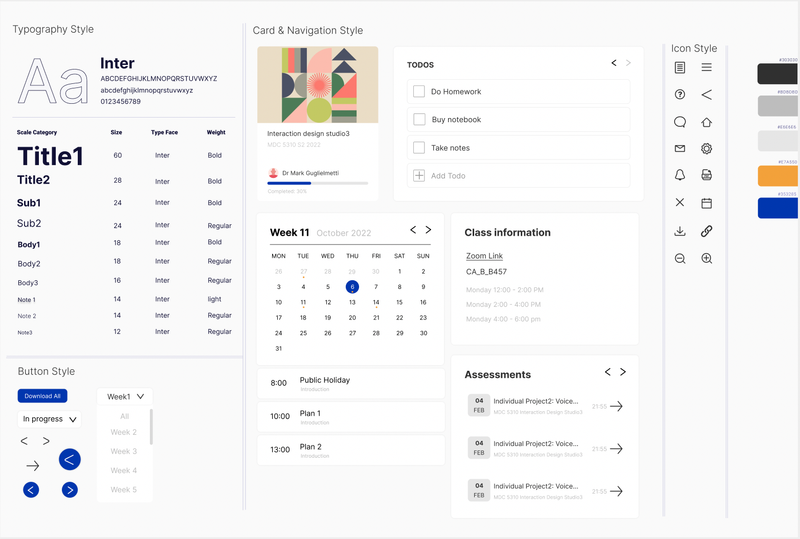
Task: Click plain left chevron in Button Style
Action: [24, 441]
